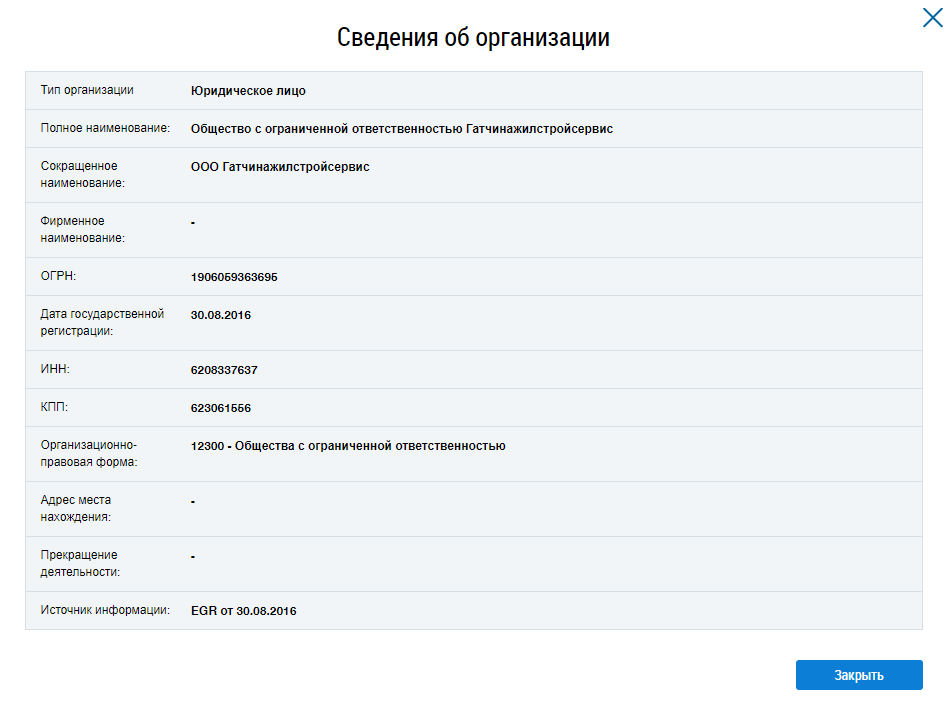Click the 12300 legal form value
This screenshot has height=706, width=951.
tap(348, 446)
